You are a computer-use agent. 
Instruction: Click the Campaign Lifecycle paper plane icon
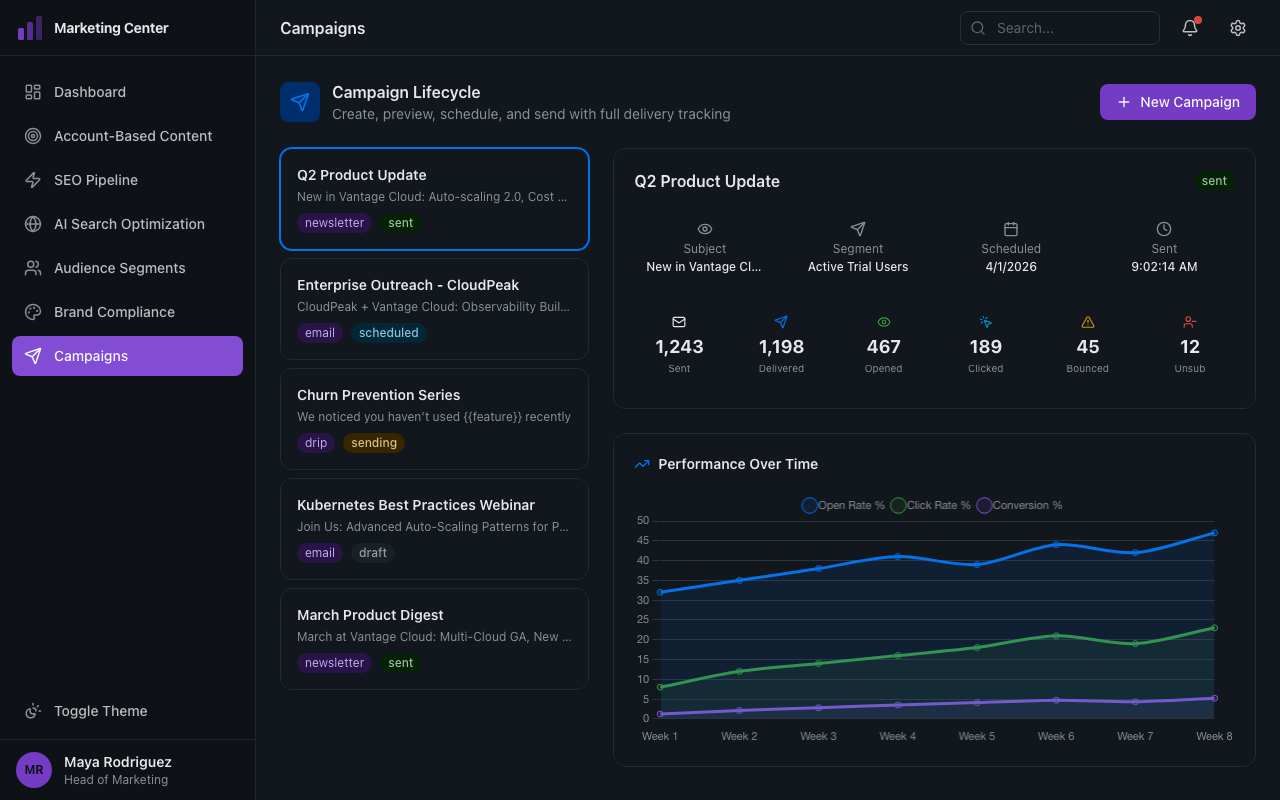point(300,101)
